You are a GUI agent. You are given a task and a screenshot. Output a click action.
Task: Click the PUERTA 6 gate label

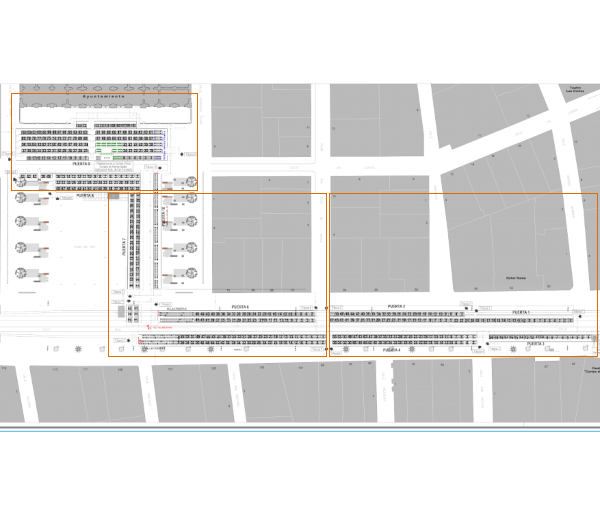(x=240, y=306)
